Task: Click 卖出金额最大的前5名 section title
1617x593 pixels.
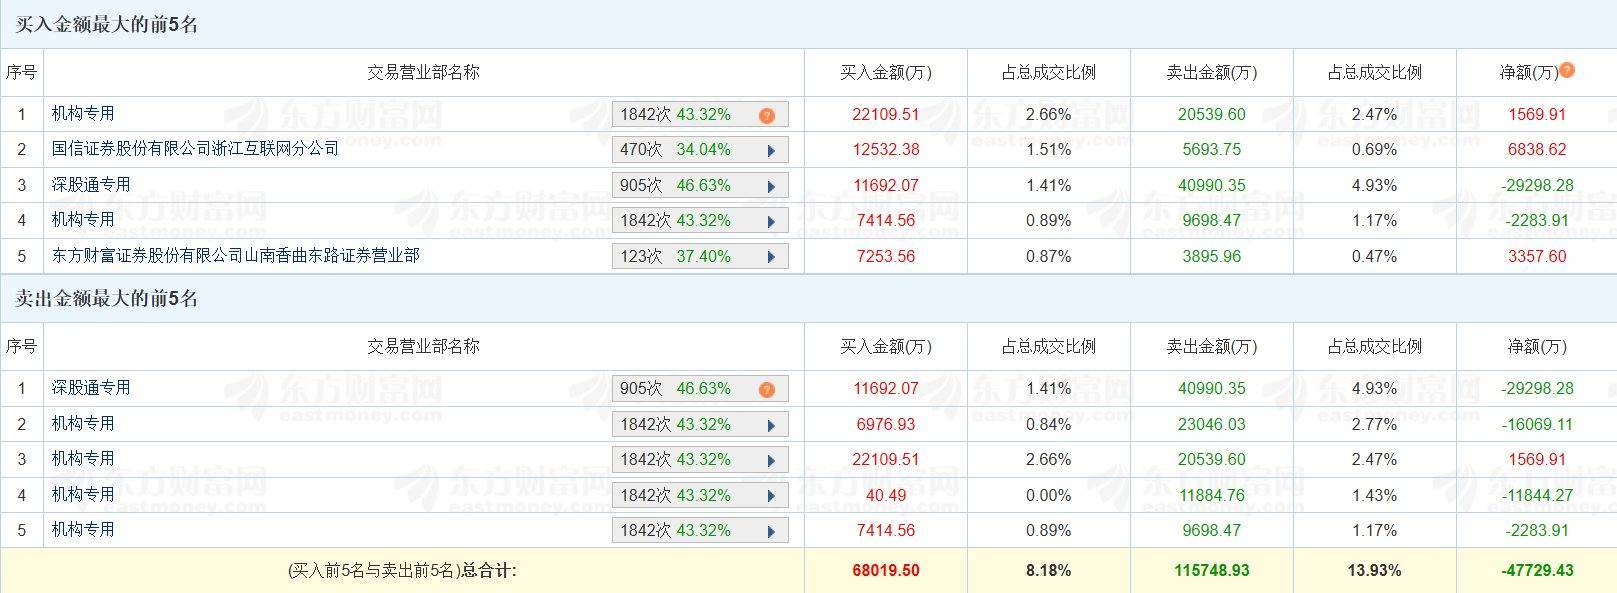Action: pyautogui.click(x=107, y=298)
